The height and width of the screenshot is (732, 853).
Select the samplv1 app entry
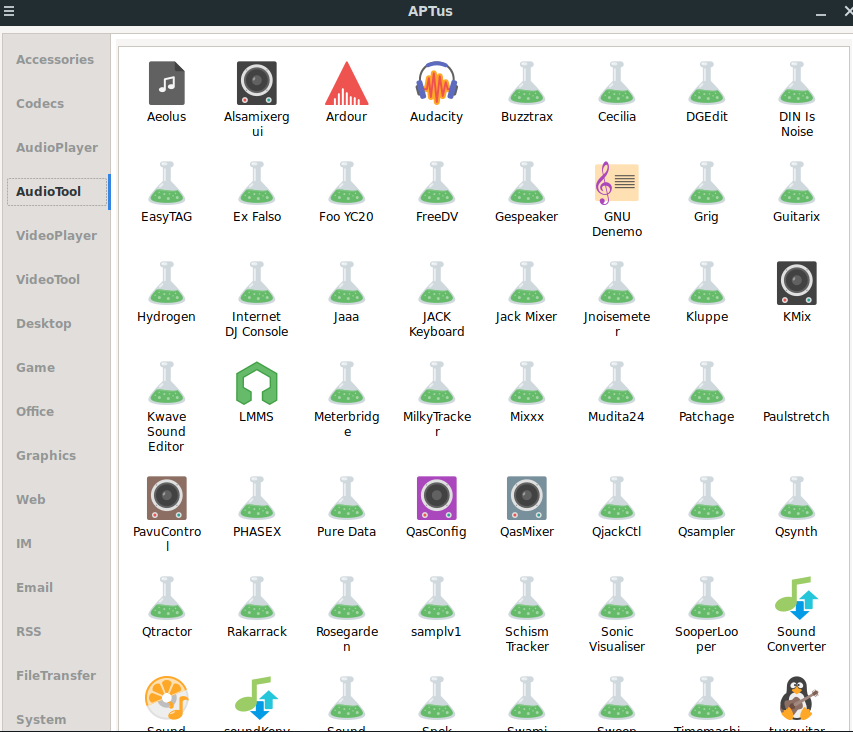click(x=436, y=607)
